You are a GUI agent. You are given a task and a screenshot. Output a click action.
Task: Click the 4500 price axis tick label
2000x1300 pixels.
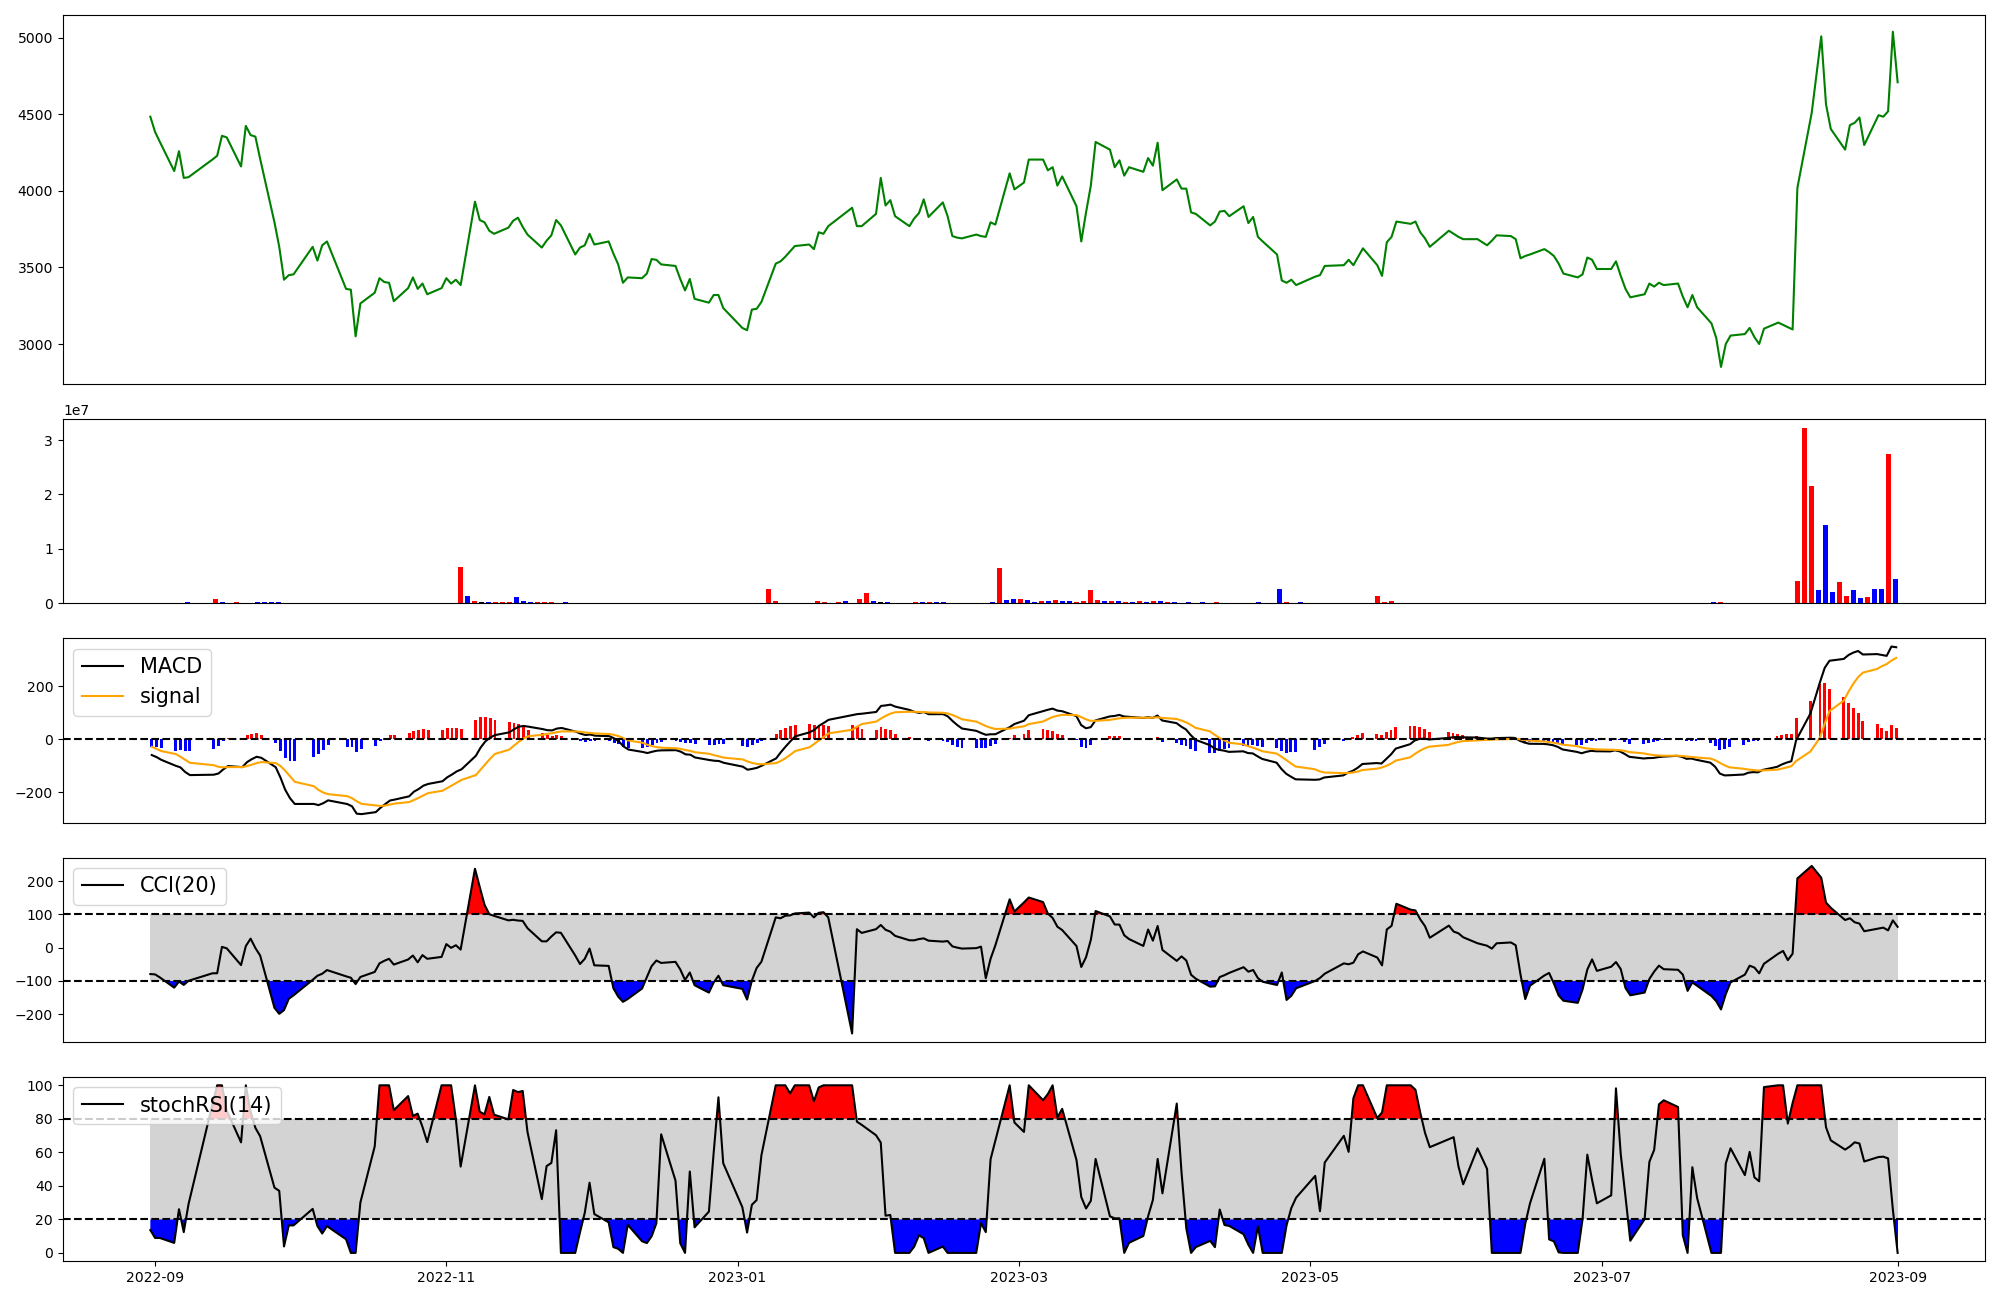coord(35,115)
